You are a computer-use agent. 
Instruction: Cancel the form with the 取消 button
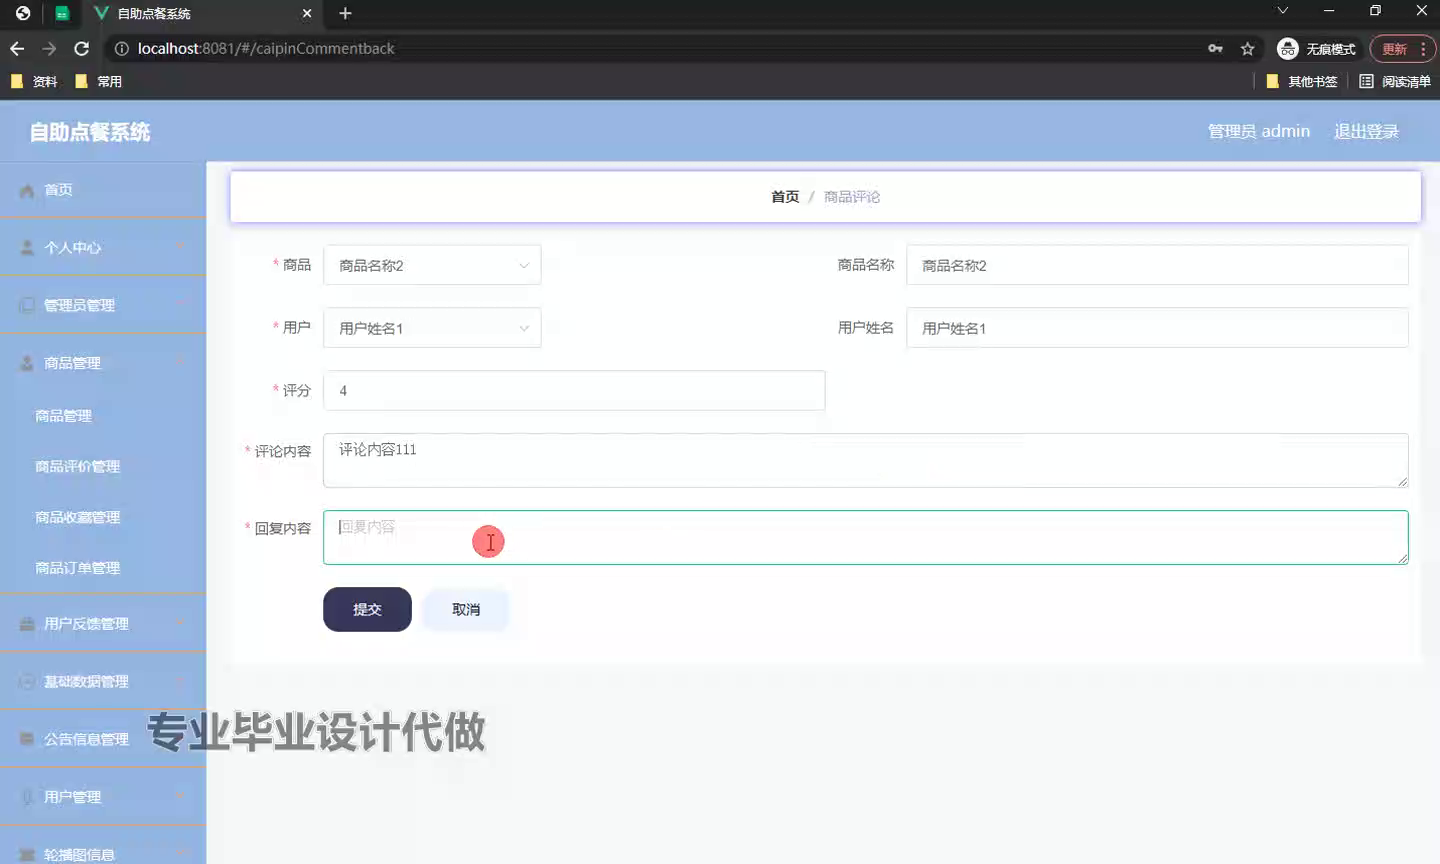click(466, 609)
